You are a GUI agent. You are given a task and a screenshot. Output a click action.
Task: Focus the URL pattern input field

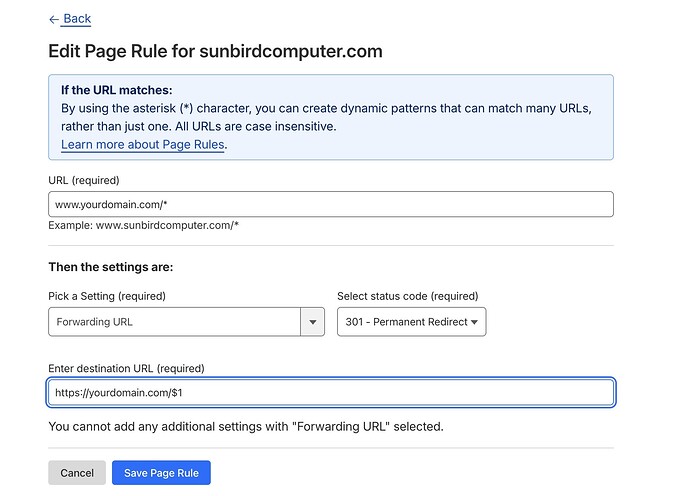pos(330,204)
